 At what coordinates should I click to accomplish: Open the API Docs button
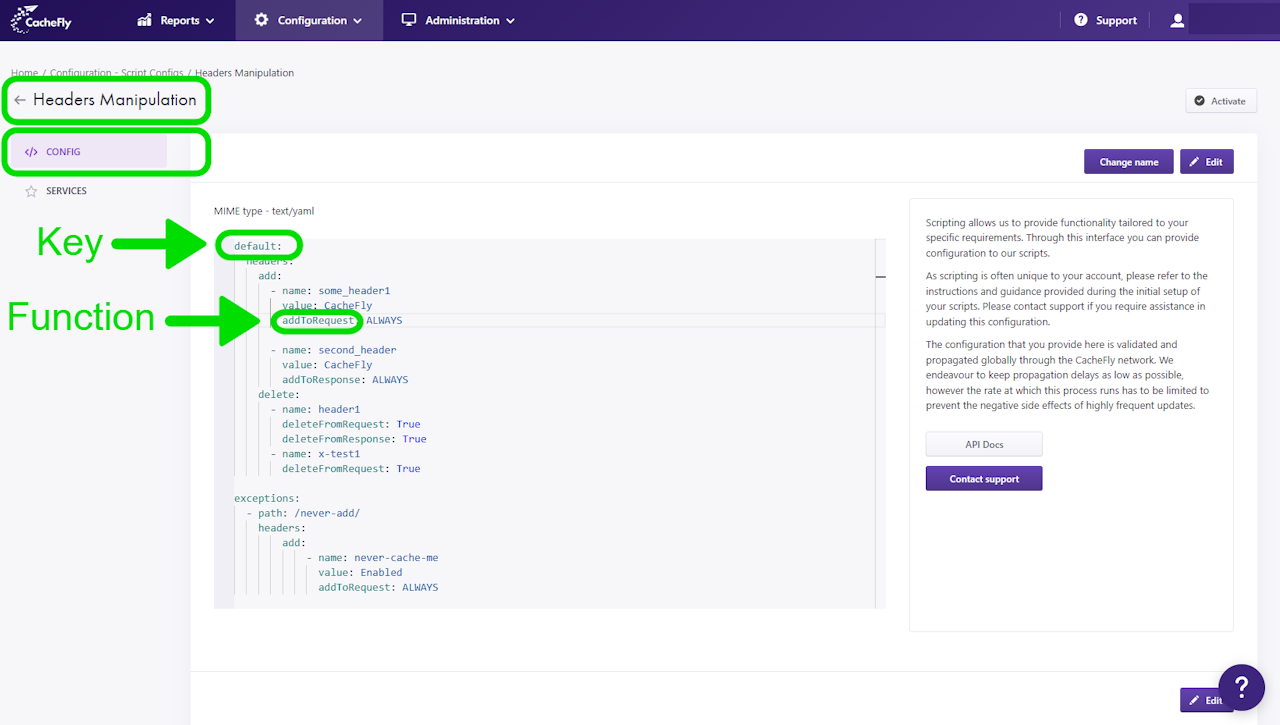[x=984, y=444]
